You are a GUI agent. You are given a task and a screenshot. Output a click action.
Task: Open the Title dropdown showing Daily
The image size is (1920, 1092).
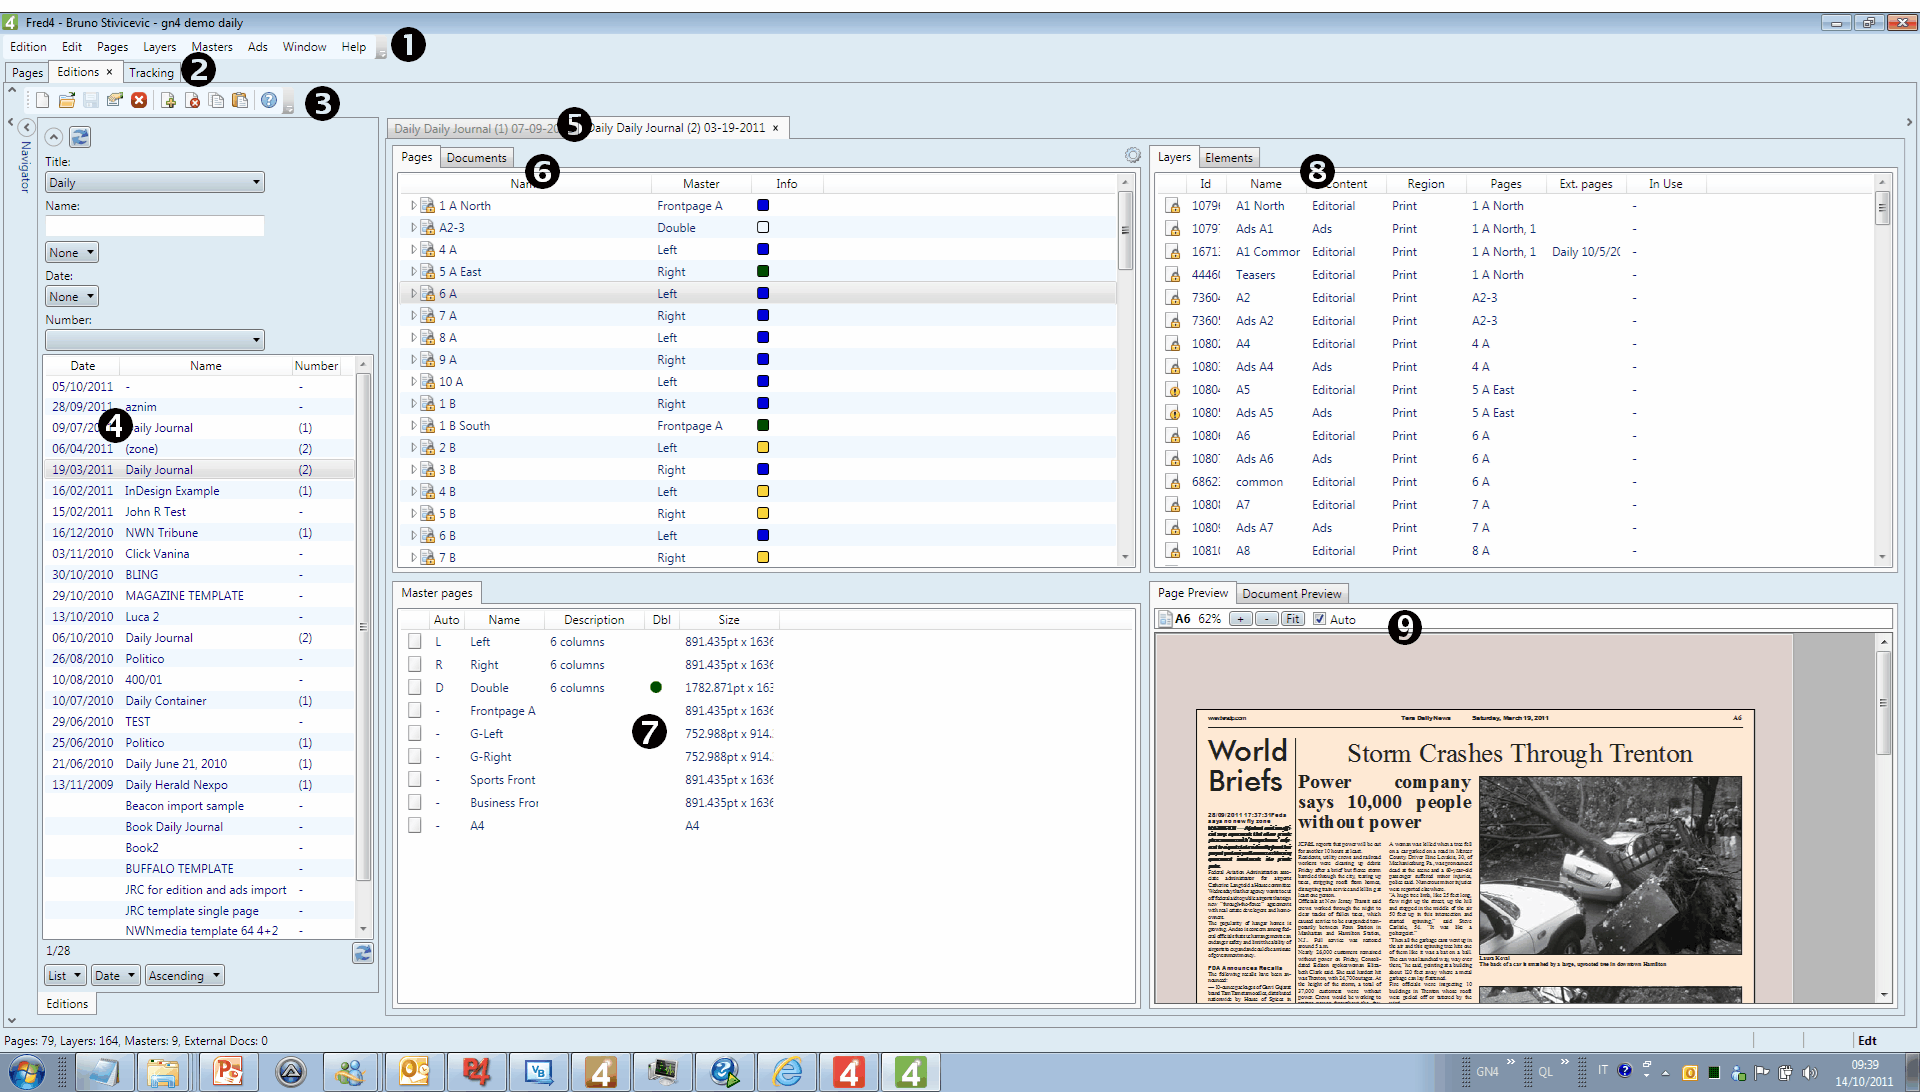click(x=154, y=182)
